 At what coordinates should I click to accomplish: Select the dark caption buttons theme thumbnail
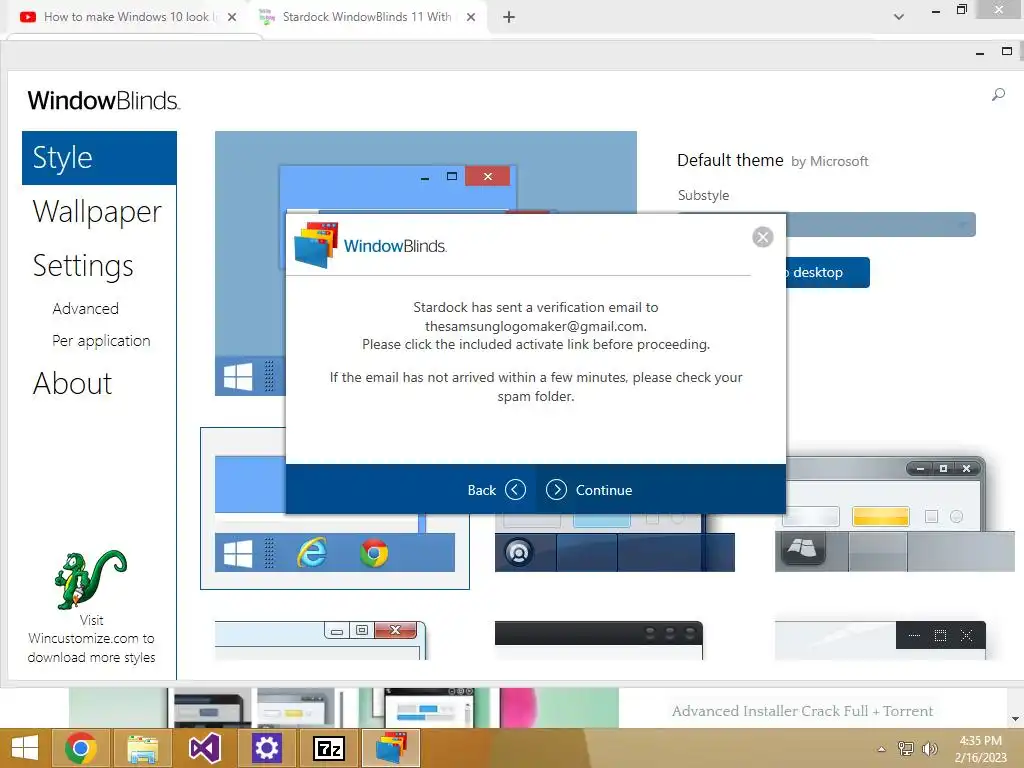pyautogui.click(x=880, y=641)
